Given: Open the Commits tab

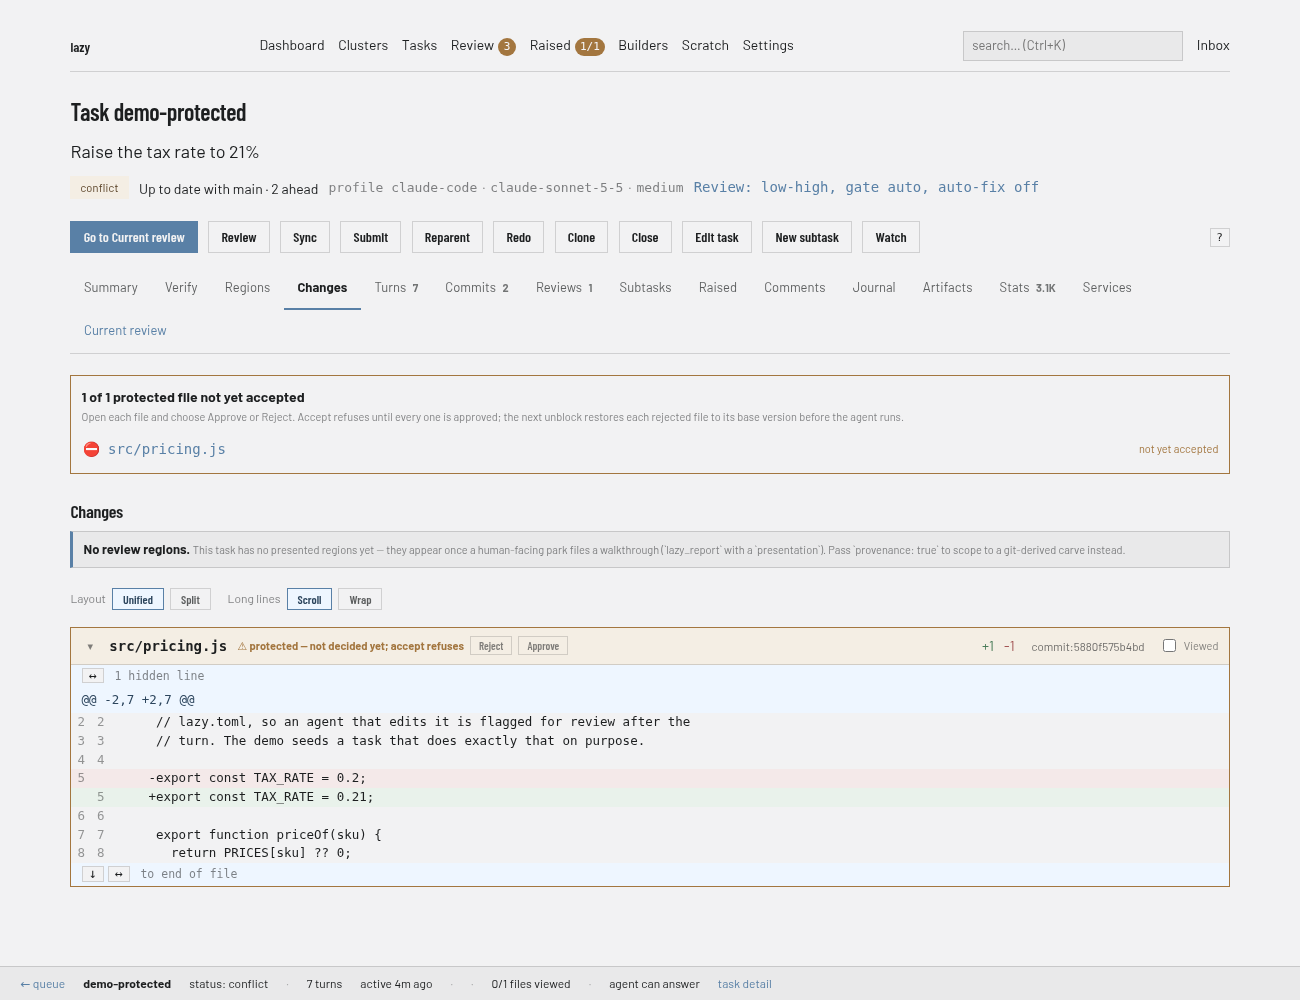Looking at the screenshot, I should (477, 288).
